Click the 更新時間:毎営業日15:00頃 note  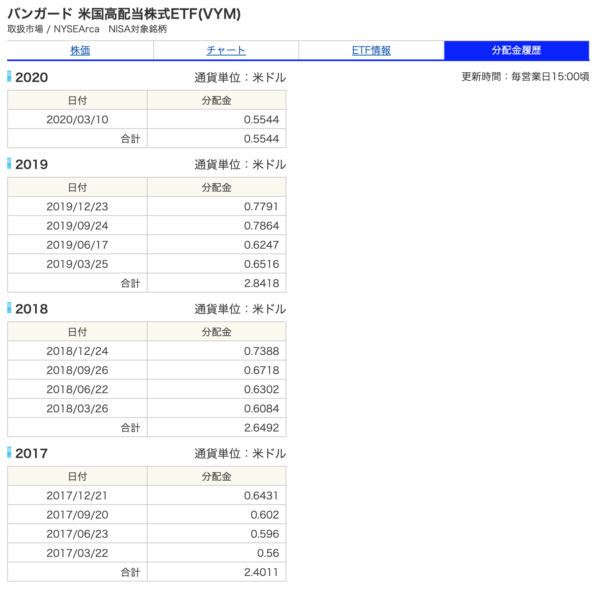[525, 77]
